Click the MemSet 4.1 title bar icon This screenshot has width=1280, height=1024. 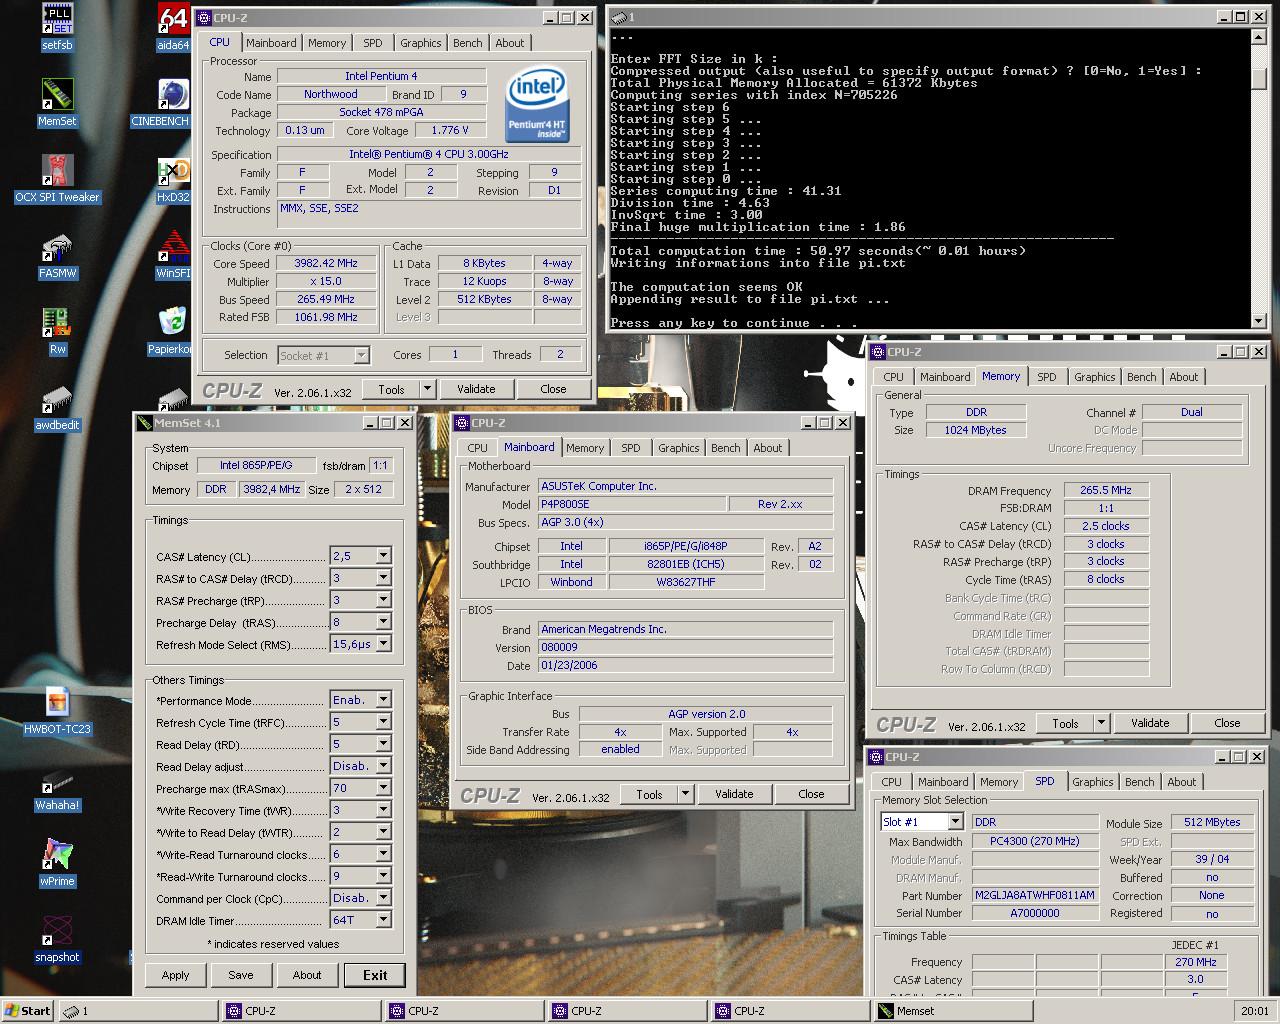pyautogui.click(x=145, y=423)
